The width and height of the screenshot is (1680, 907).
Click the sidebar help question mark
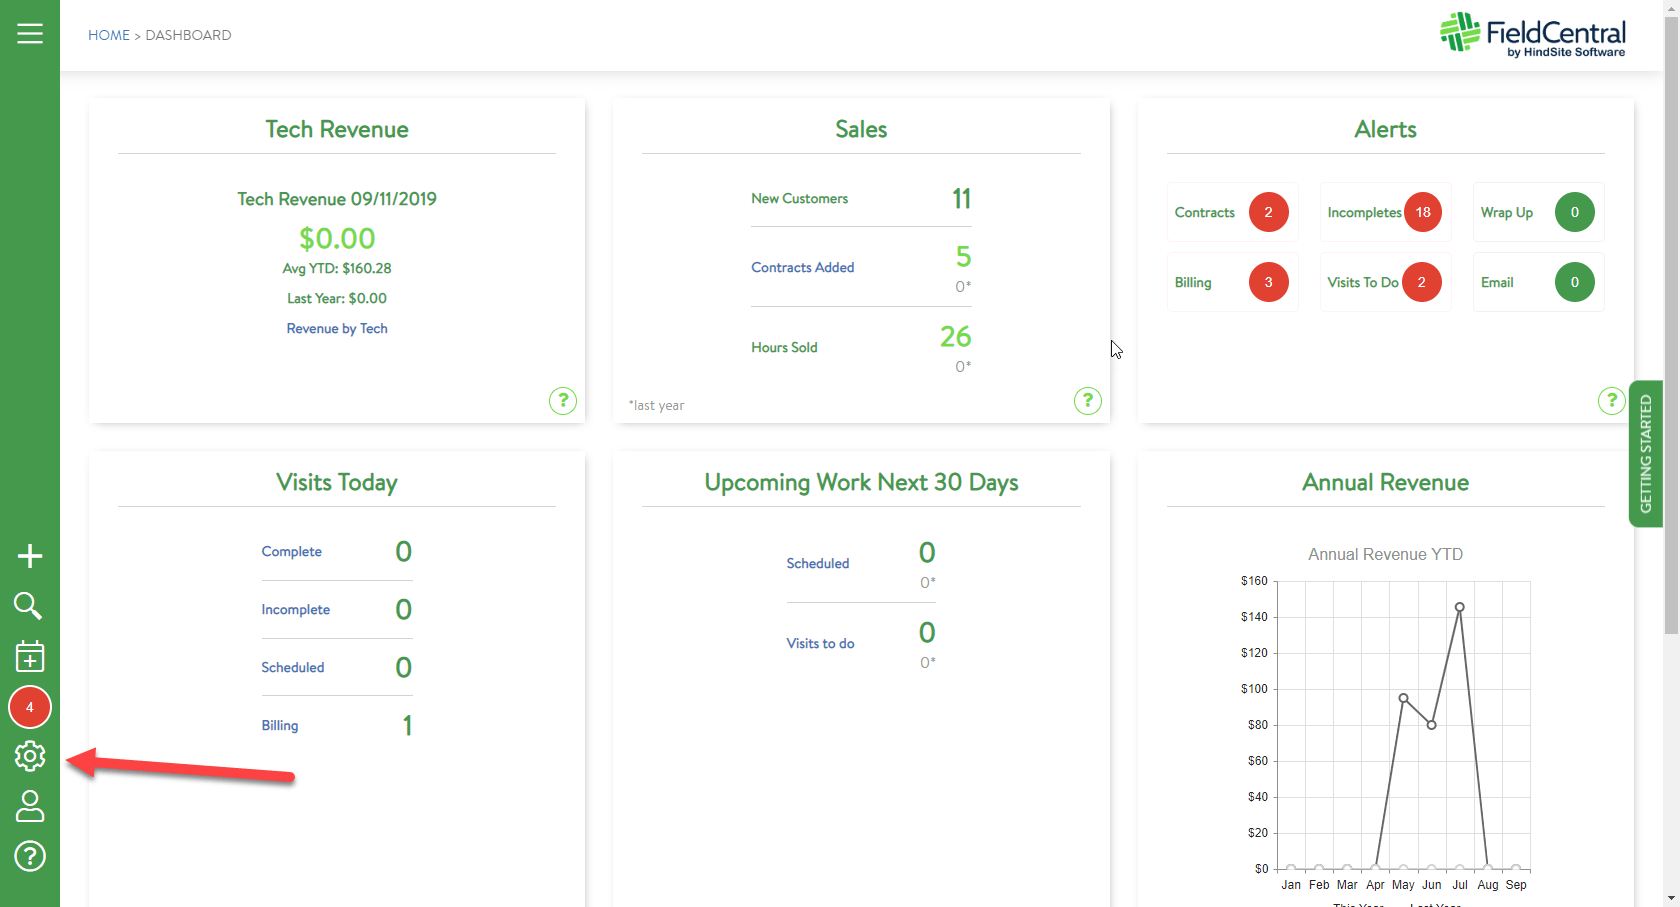tap(30, 857)
